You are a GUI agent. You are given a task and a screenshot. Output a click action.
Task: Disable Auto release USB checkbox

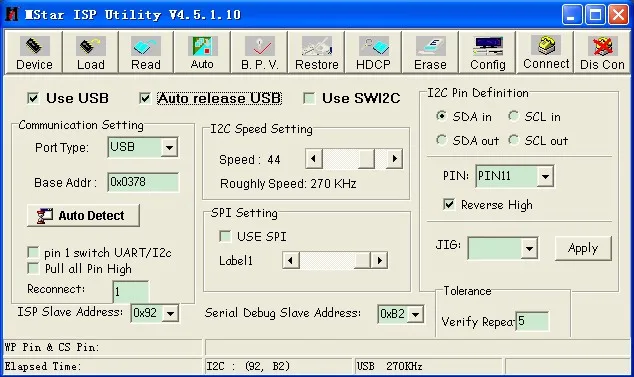point(145,98)
